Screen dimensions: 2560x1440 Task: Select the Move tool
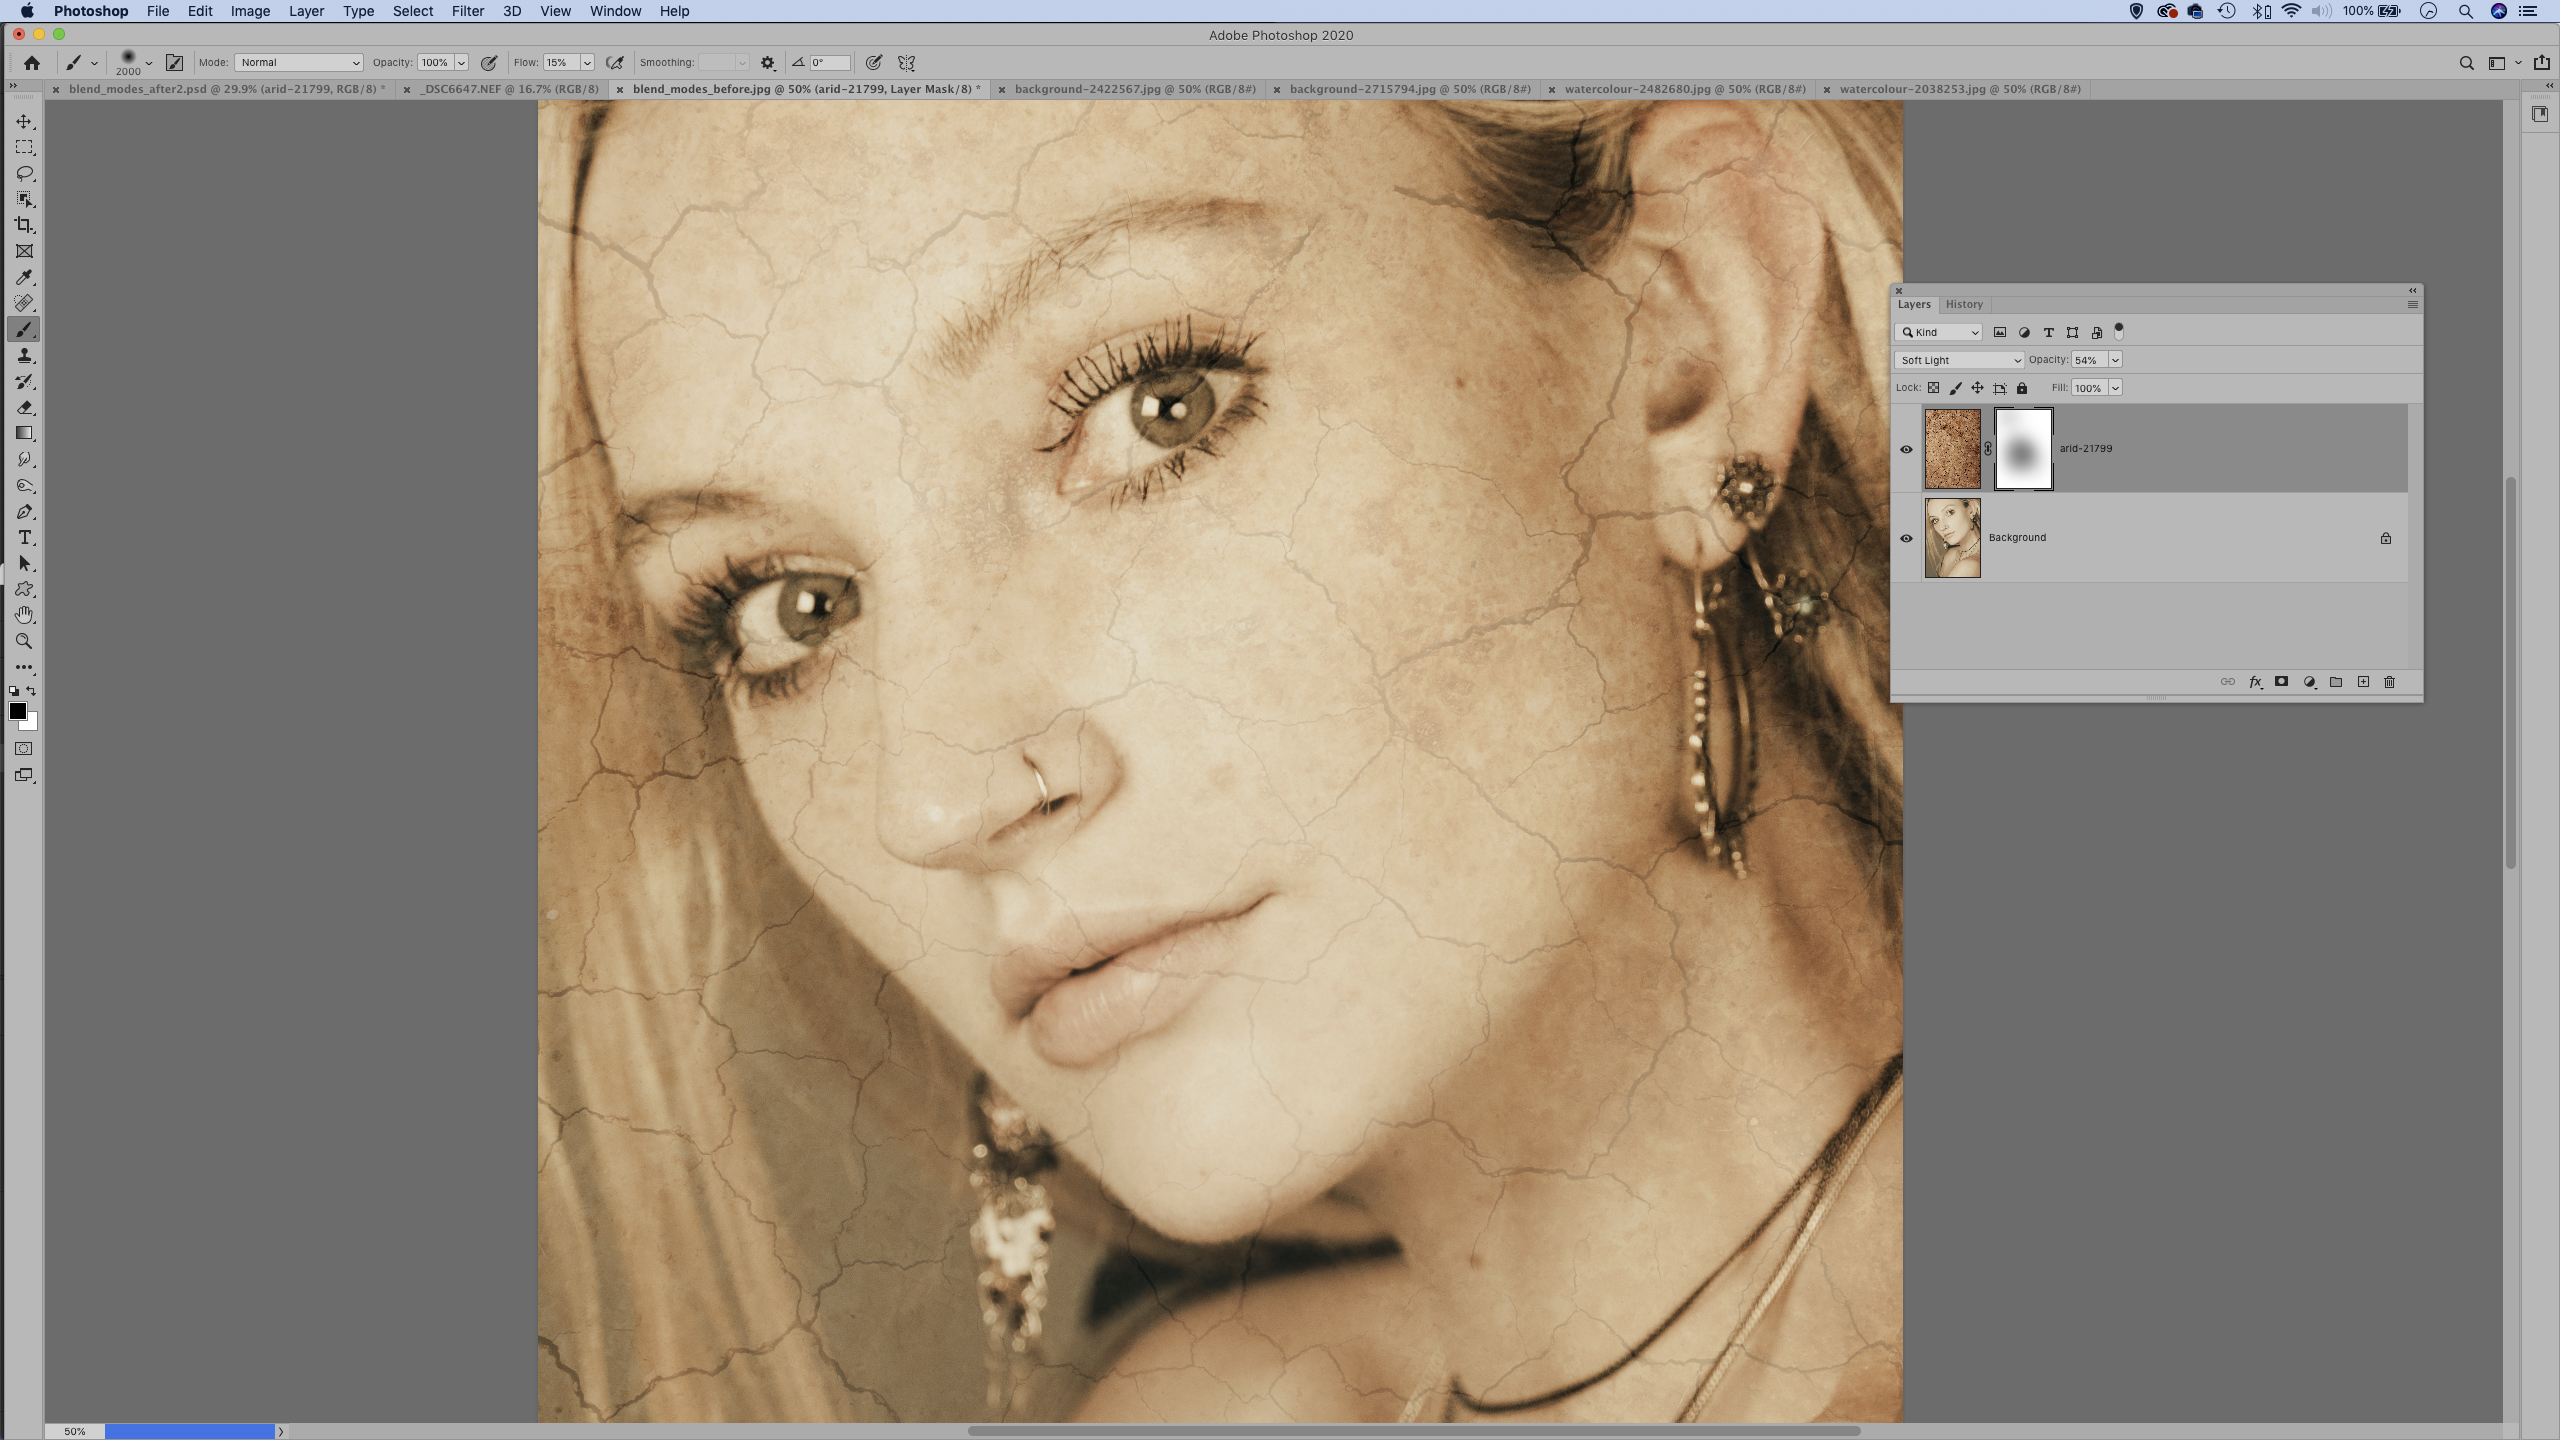click(x=24, y=121)
